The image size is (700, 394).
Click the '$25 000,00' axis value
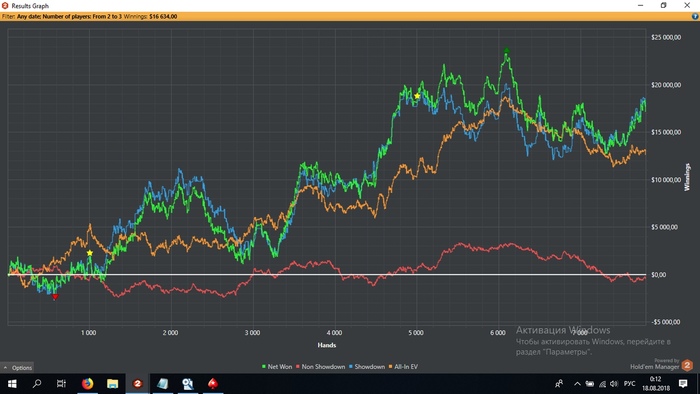[666, 37]
